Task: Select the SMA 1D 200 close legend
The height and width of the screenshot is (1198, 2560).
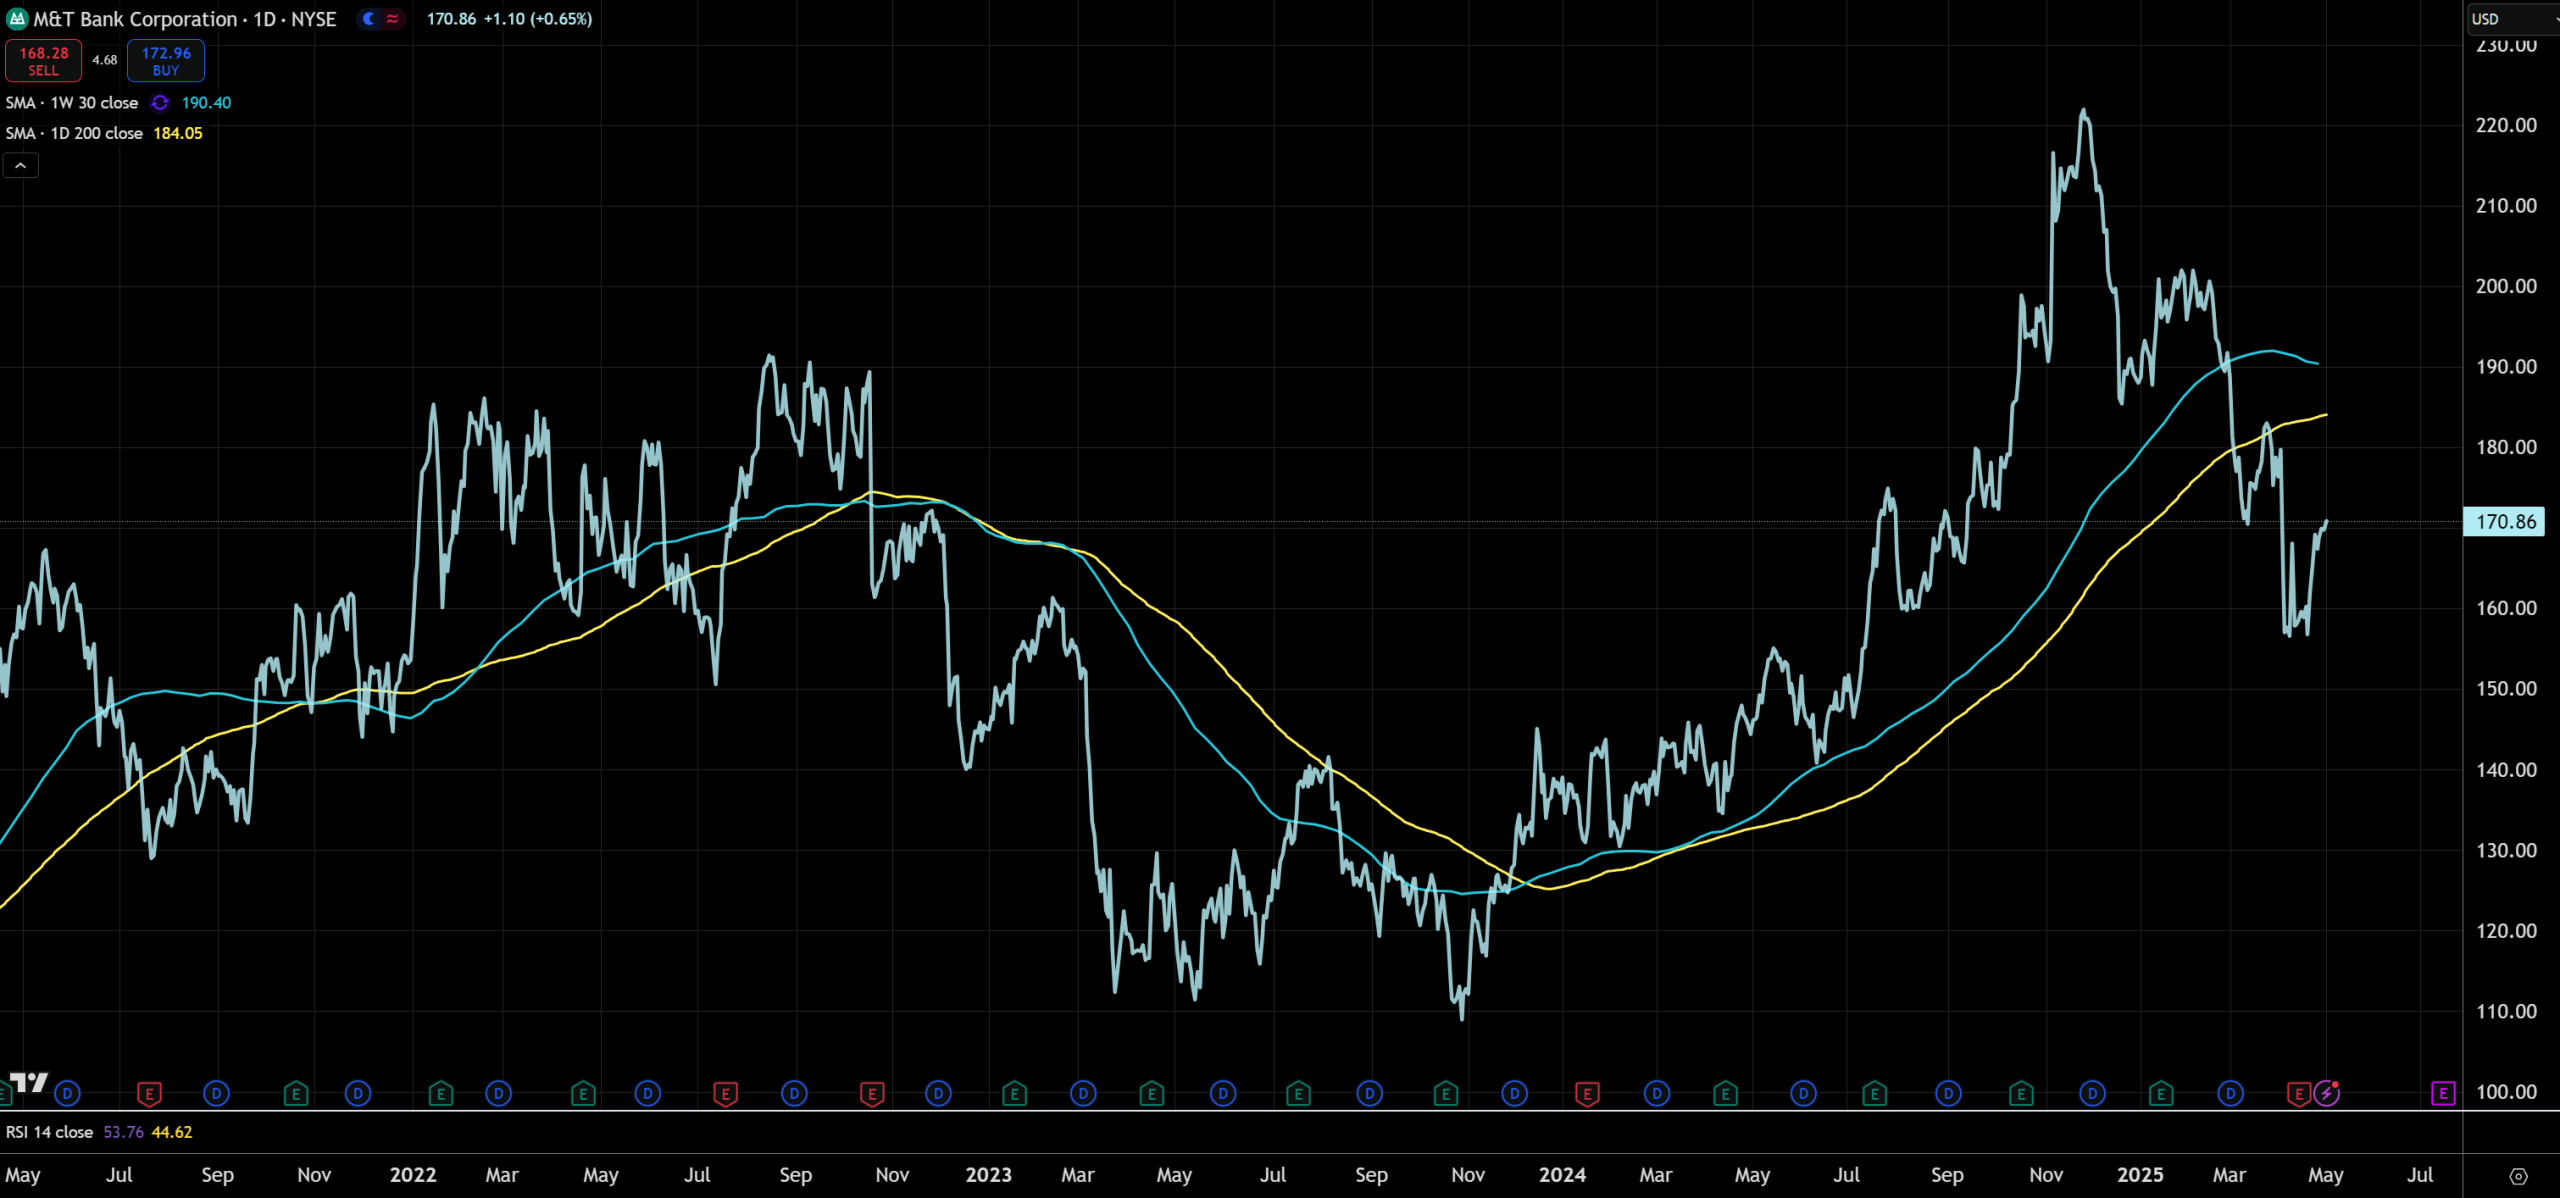Action: tap(74, 133)
